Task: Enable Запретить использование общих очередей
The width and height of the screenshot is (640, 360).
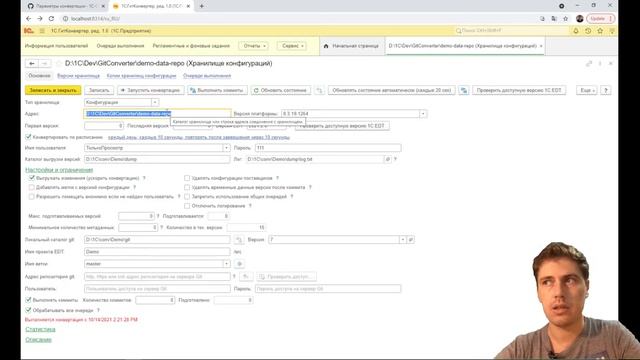Action: (187, 197)
